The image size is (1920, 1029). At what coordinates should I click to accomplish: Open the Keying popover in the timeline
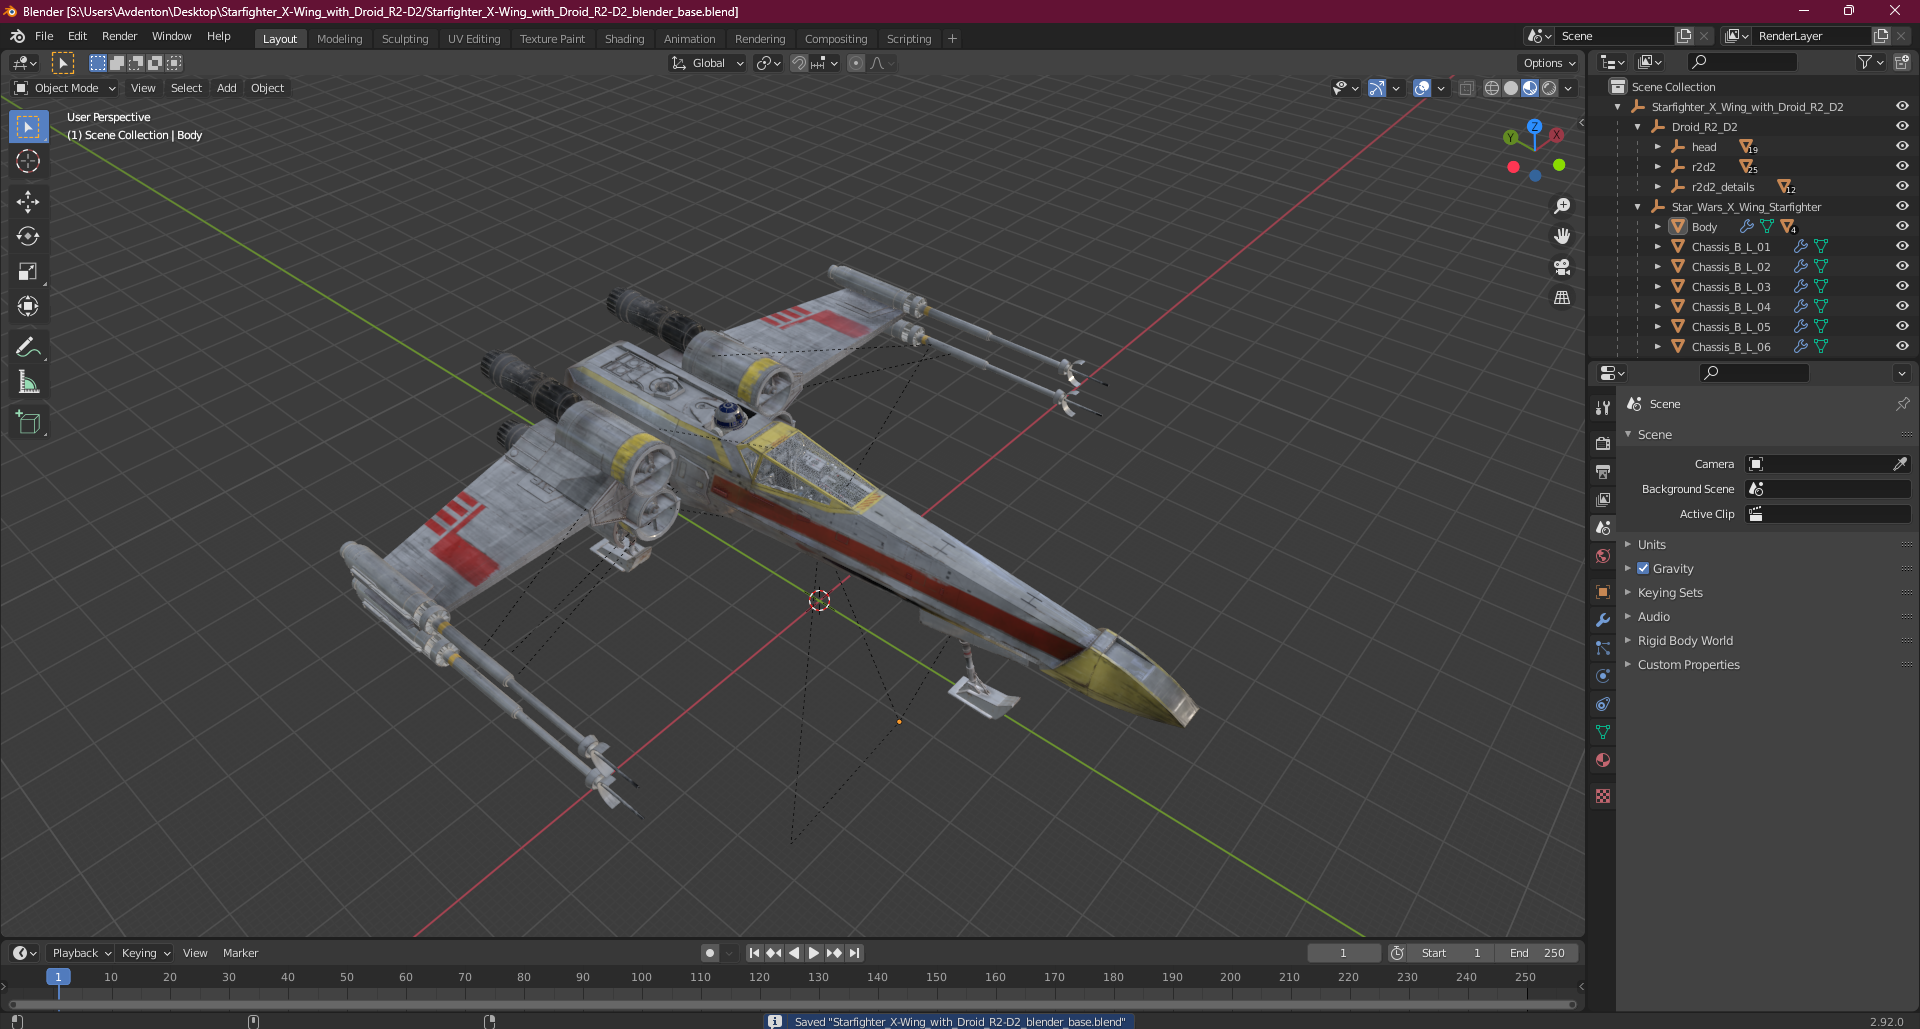[145, 953]
